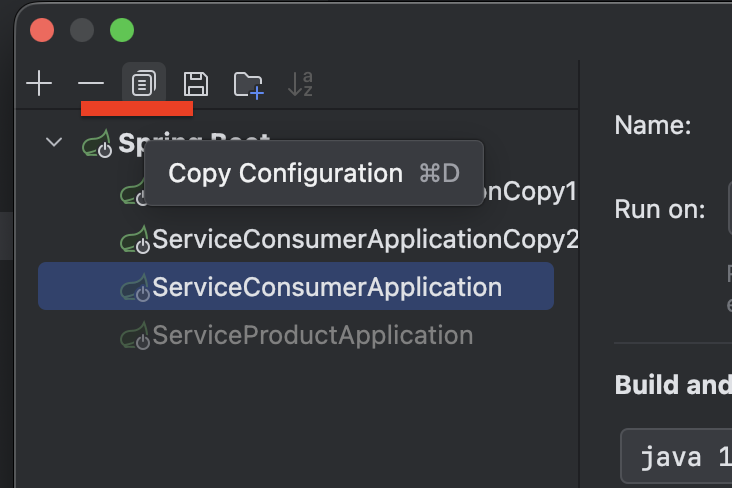Remove the selected configuration with minus button

pos(91,84)
